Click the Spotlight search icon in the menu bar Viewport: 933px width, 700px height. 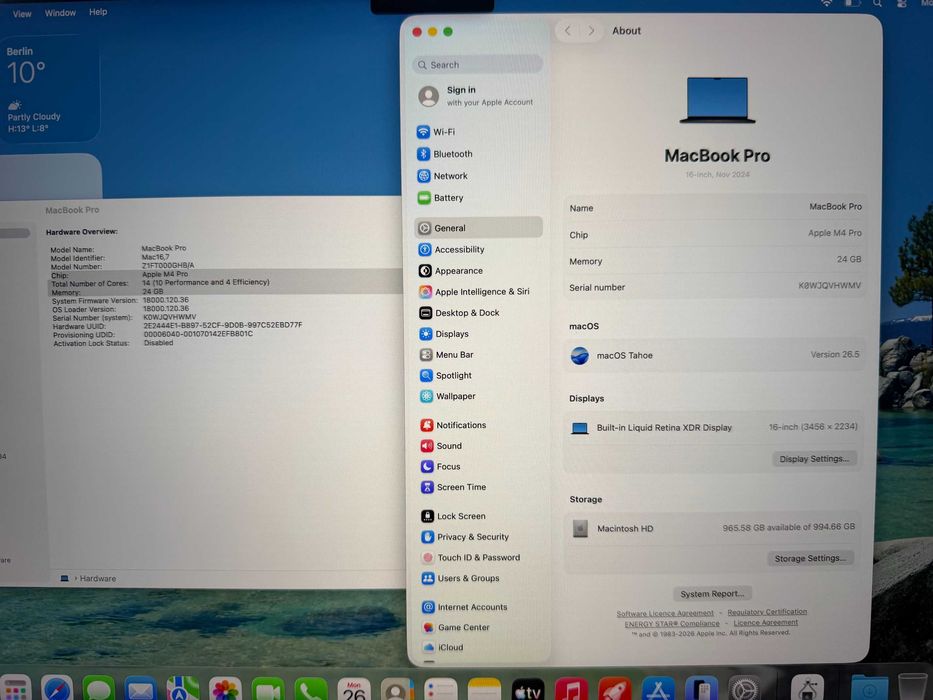[877, 4]
